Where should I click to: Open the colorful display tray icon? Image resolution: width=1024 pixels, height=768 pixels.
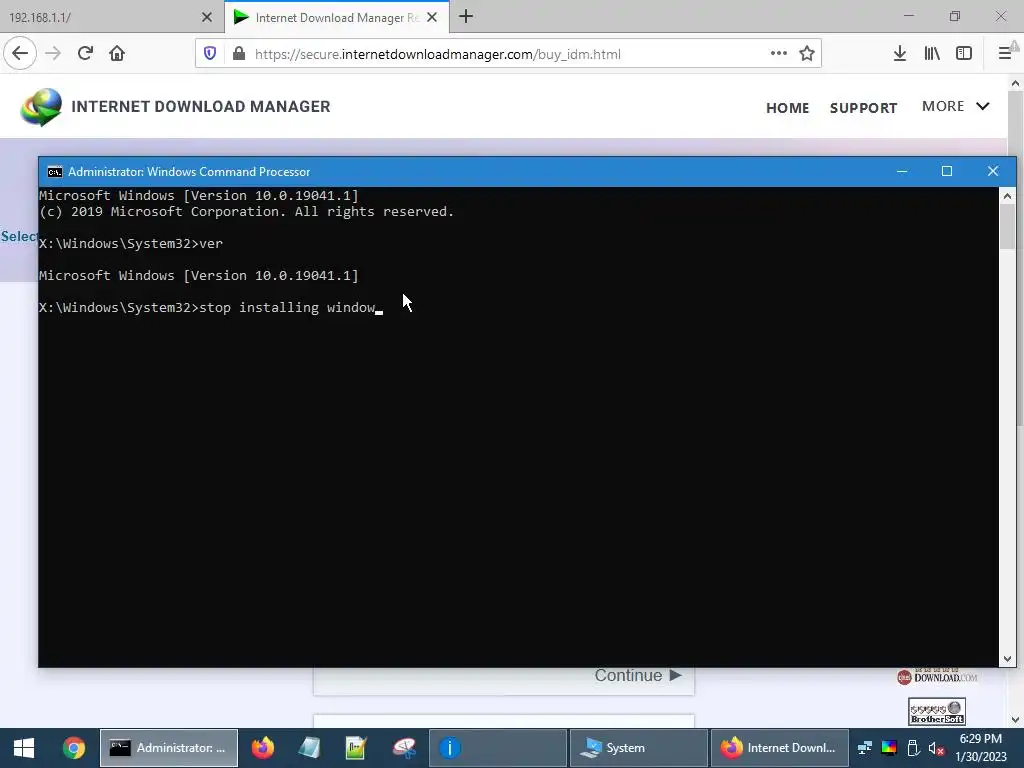[889, 748]
